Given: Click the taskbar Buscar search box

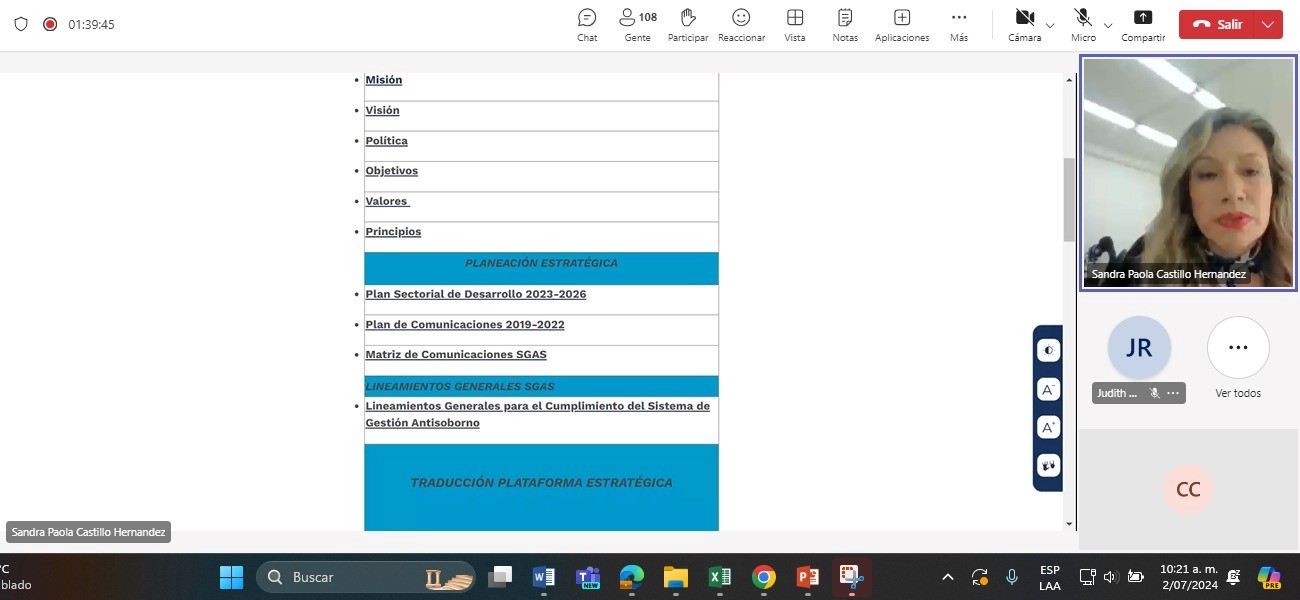Looking at the screenshot, I should (x=365, y=577).
